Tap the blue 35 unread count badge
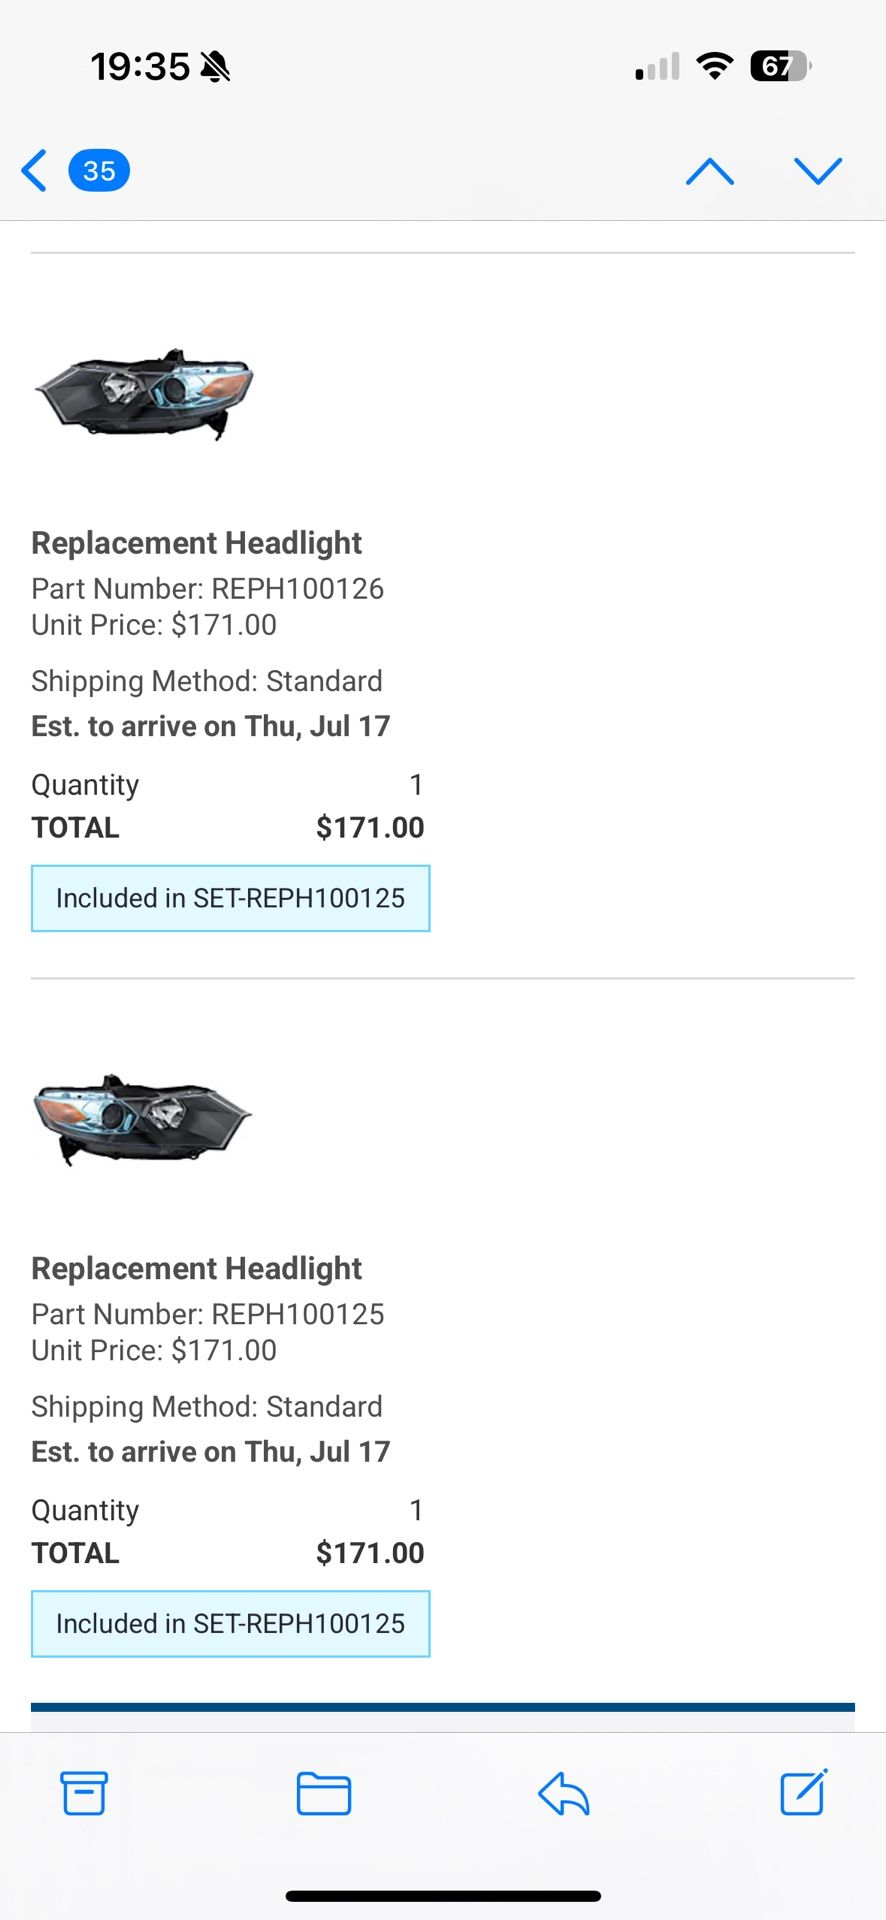Image resolution: width=886 pixels, height=1920 pixels. 98,170
